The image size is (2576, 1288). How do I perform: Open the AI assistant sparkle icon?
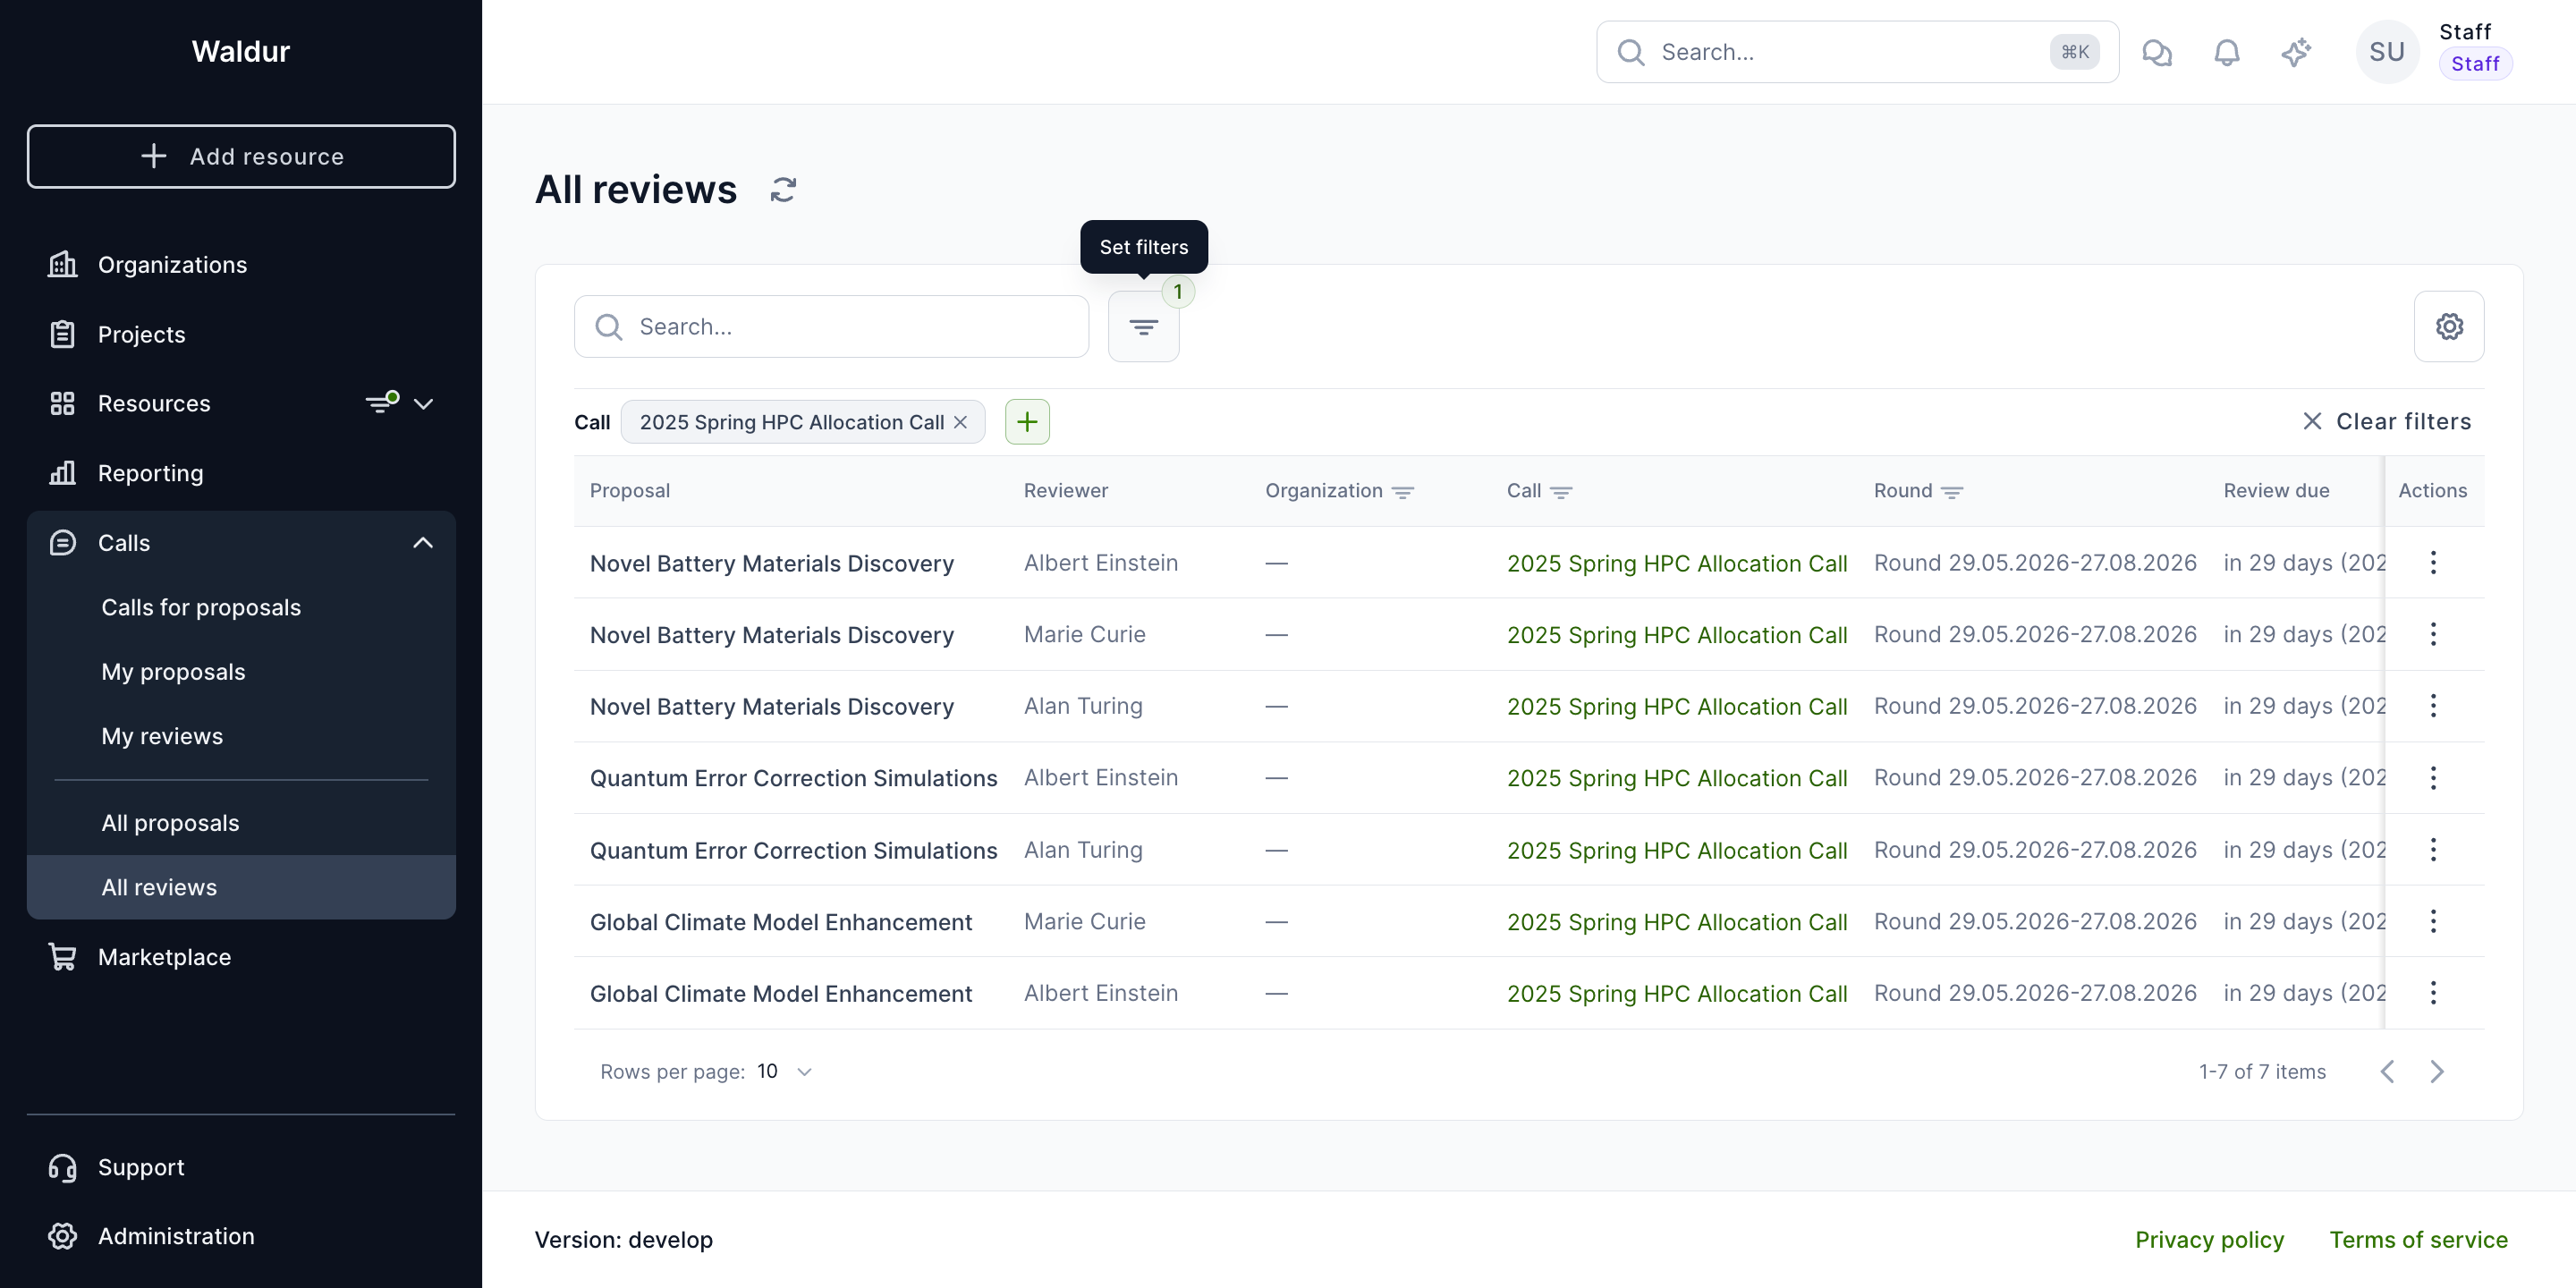point(2296,52)
